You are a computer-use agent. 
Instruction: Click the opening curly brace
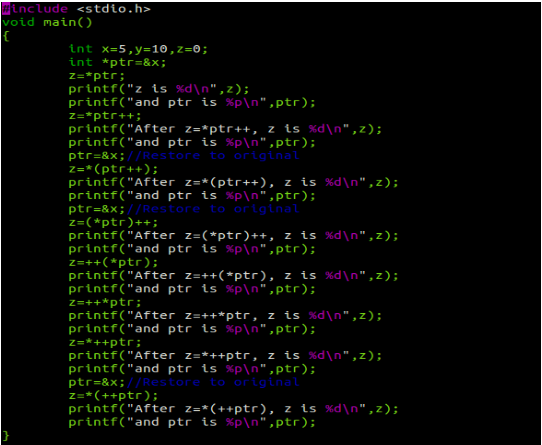point(6,36)
